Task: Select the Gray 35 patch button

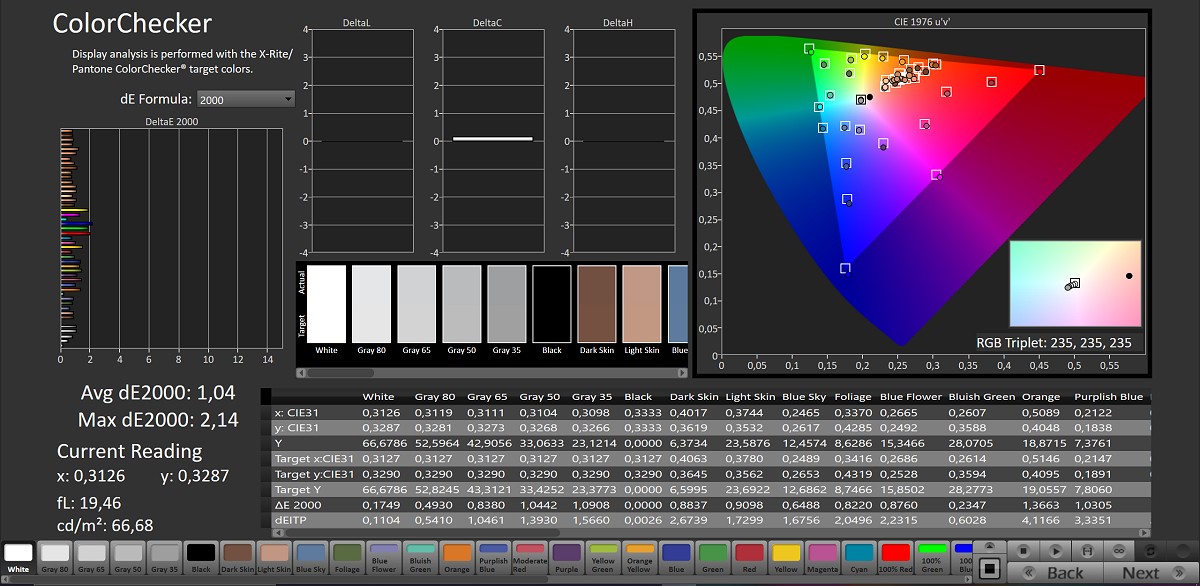Action: click(165, 558)
